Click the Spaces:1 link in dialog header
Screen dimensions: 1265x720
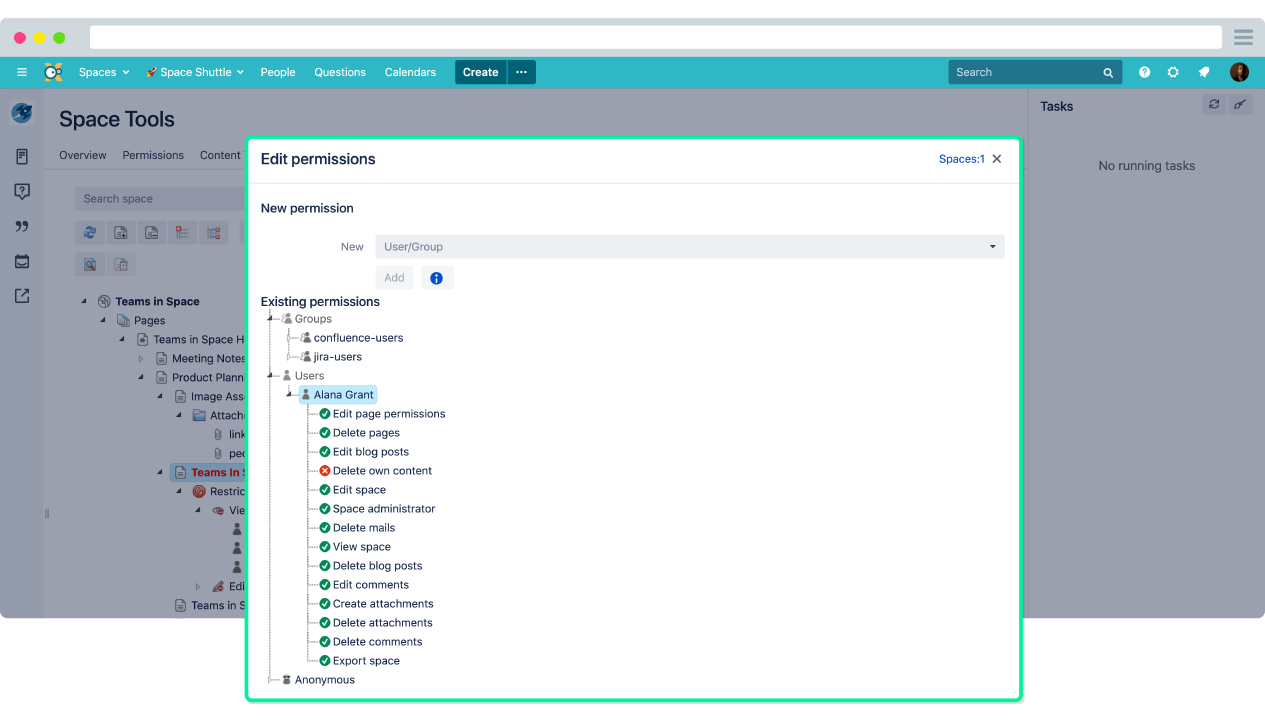click(961, 159)
